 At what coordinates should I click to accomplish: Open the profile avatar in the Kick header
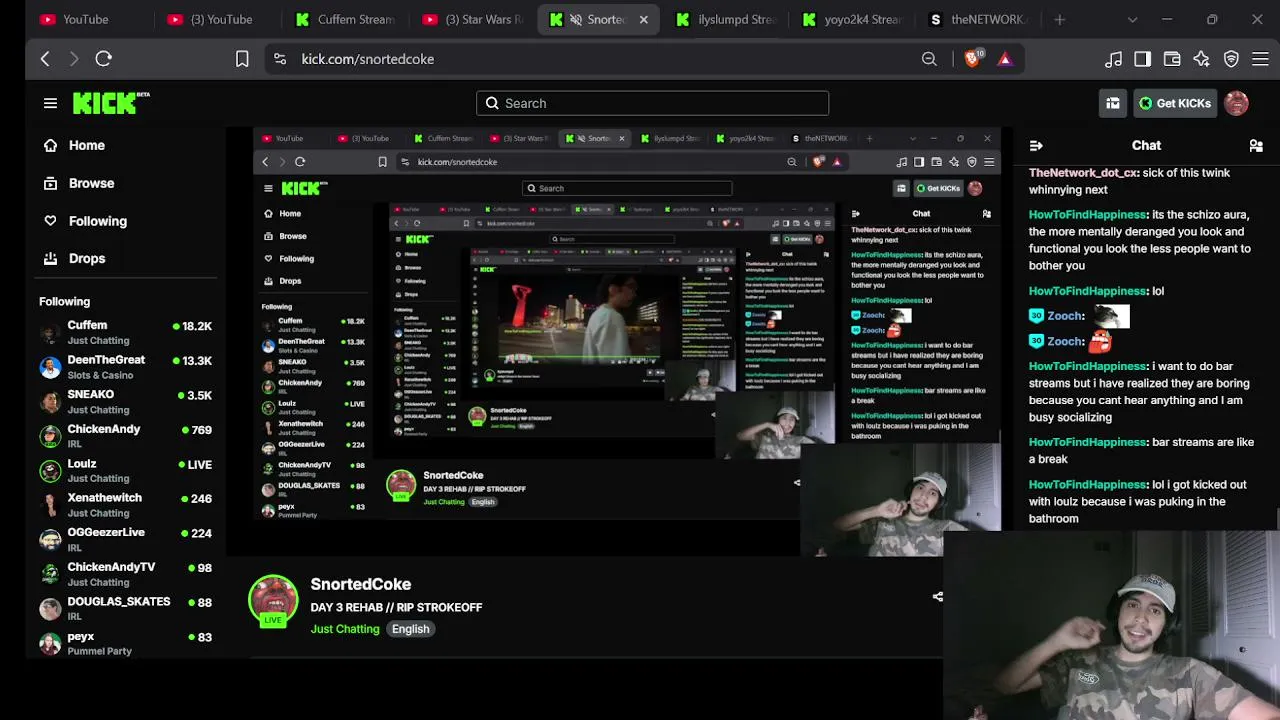1236,103
